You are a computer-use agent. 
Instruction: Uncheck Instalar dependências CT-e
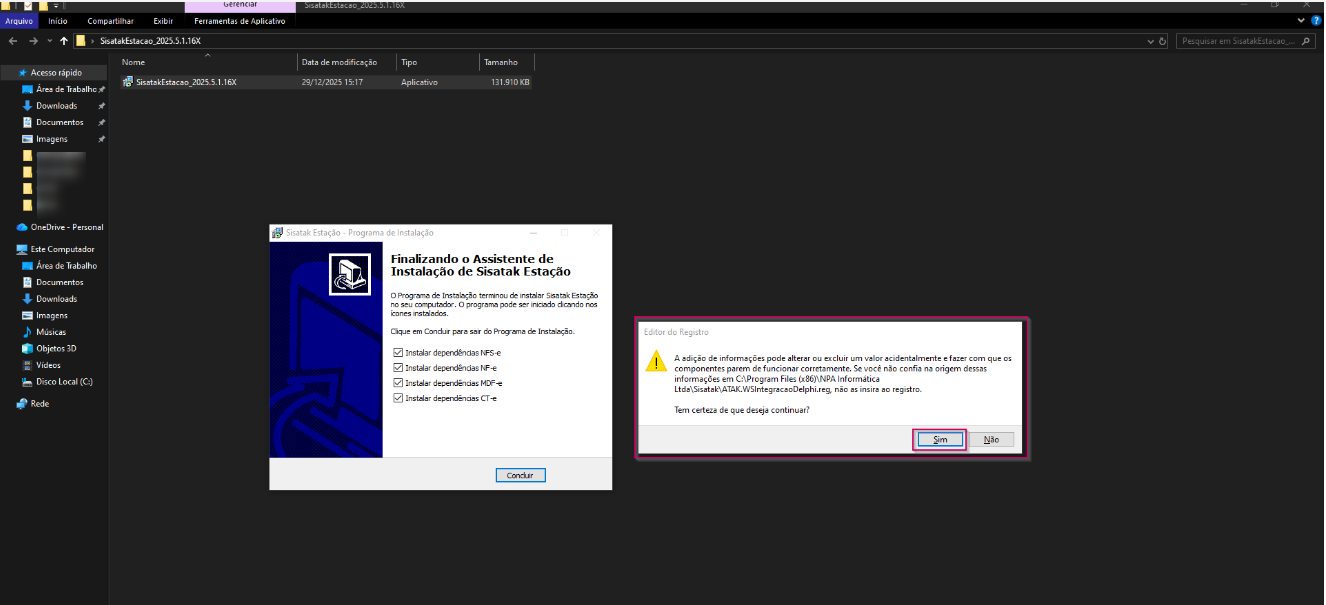click(x=398, y=398)
